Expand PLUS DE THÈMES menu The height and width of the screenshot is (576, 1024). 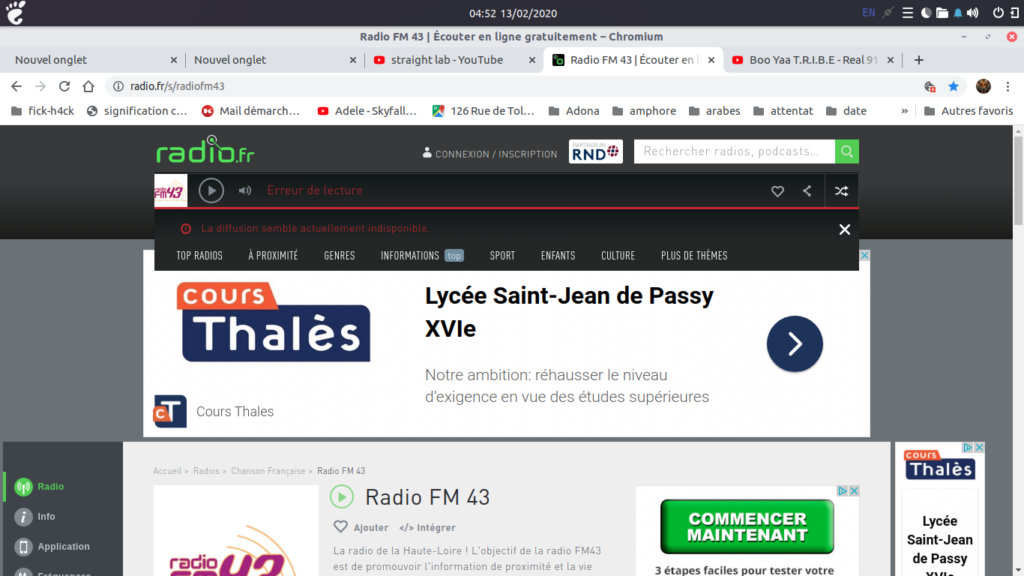pyautogui.click(x=694, y=255)
